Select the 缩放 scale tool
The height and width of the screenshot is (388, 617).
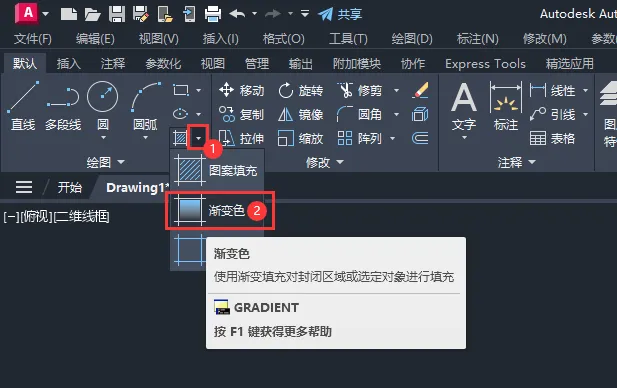(301, 139)
